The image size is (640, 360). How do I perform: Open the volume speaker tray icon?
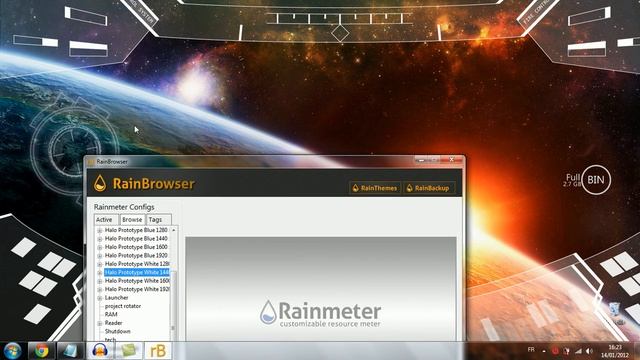[x=589, y=351]
